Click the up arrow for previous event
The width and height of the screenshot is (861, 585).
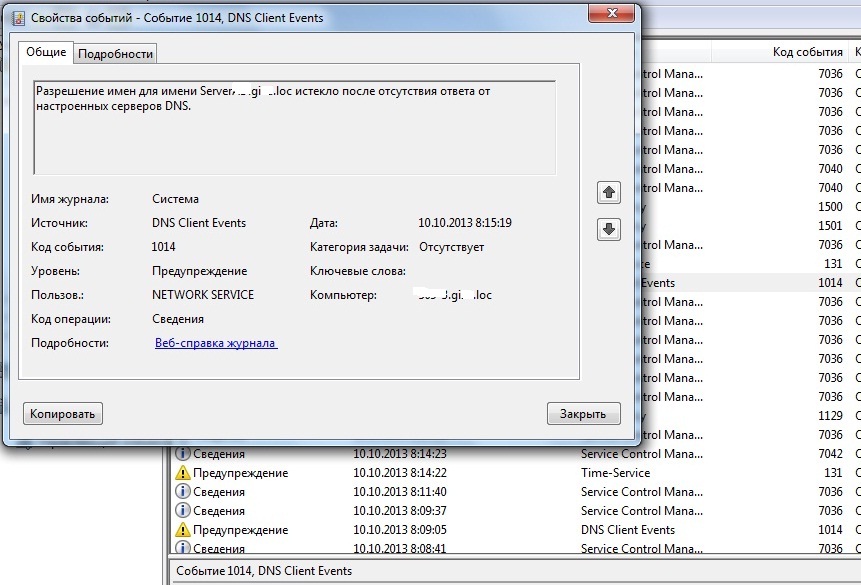pyautogui.click(x=607, y=191)
